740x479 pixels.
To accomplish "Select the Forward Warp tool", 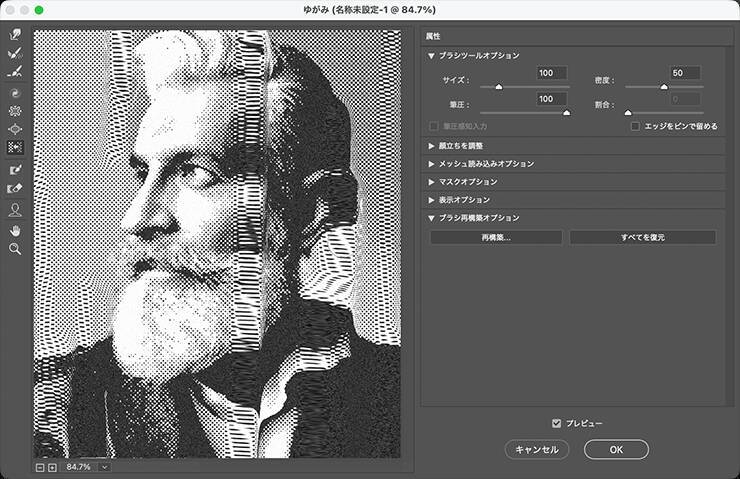I will coord(15,34).
